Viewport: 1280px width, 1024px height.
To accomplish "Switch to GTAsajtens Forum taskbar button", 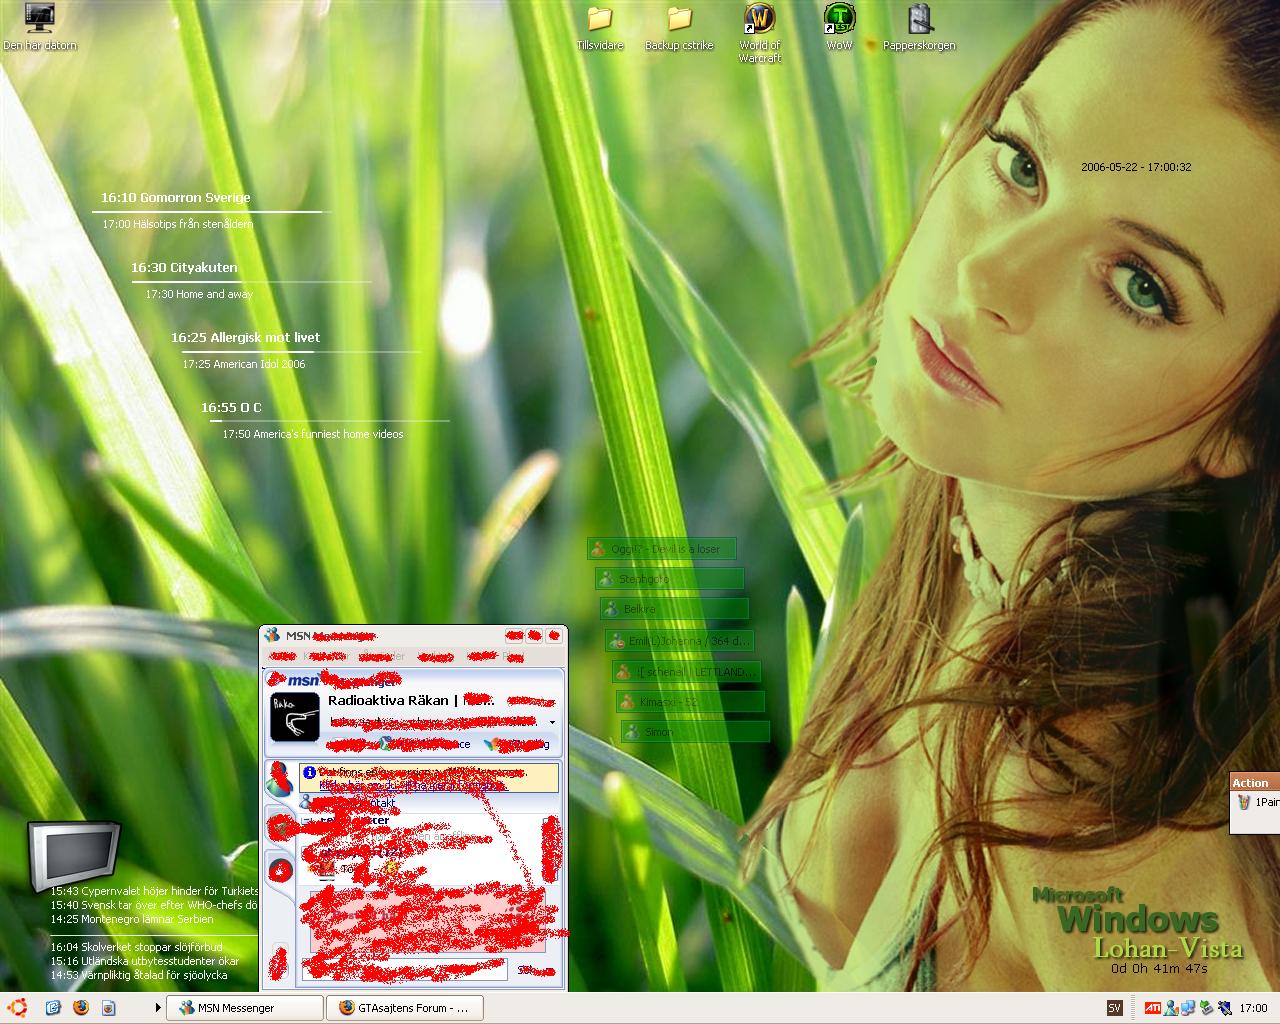I will coord(404,1008).
